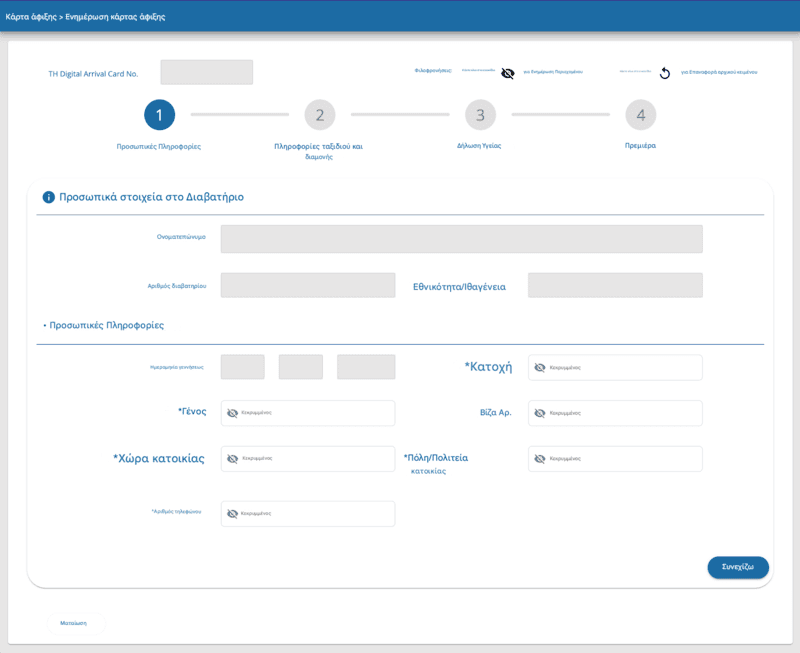Toggle the eye icon in the Χώρα κατοικίας field
The image size is (800, 653).
tap(232, 459)
